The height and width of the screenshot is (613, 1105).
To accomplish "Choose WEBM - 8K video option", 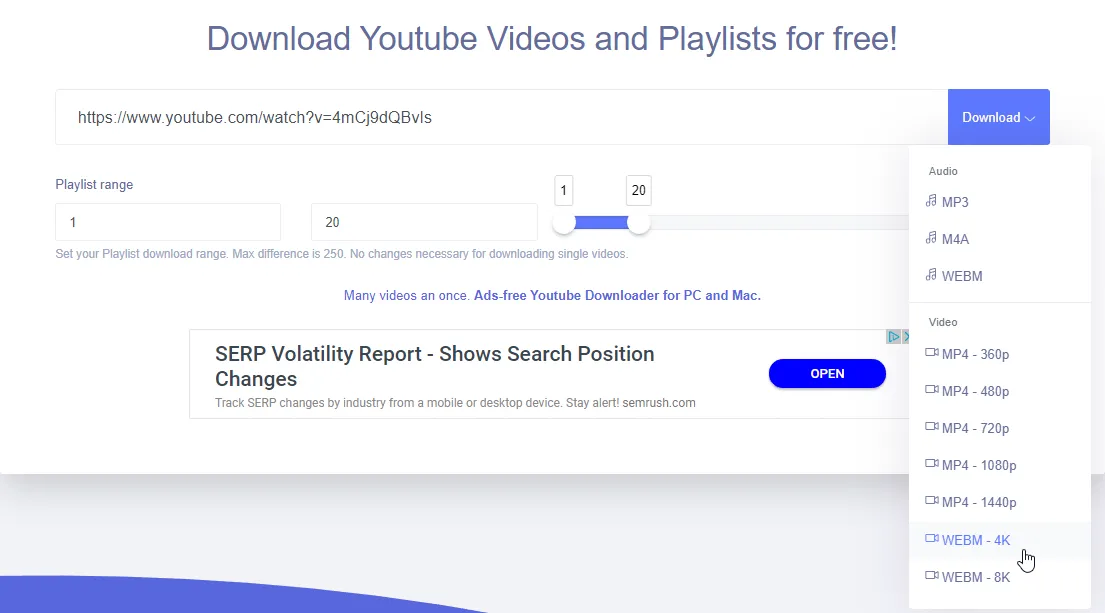I will click(x=1000, y=577).
